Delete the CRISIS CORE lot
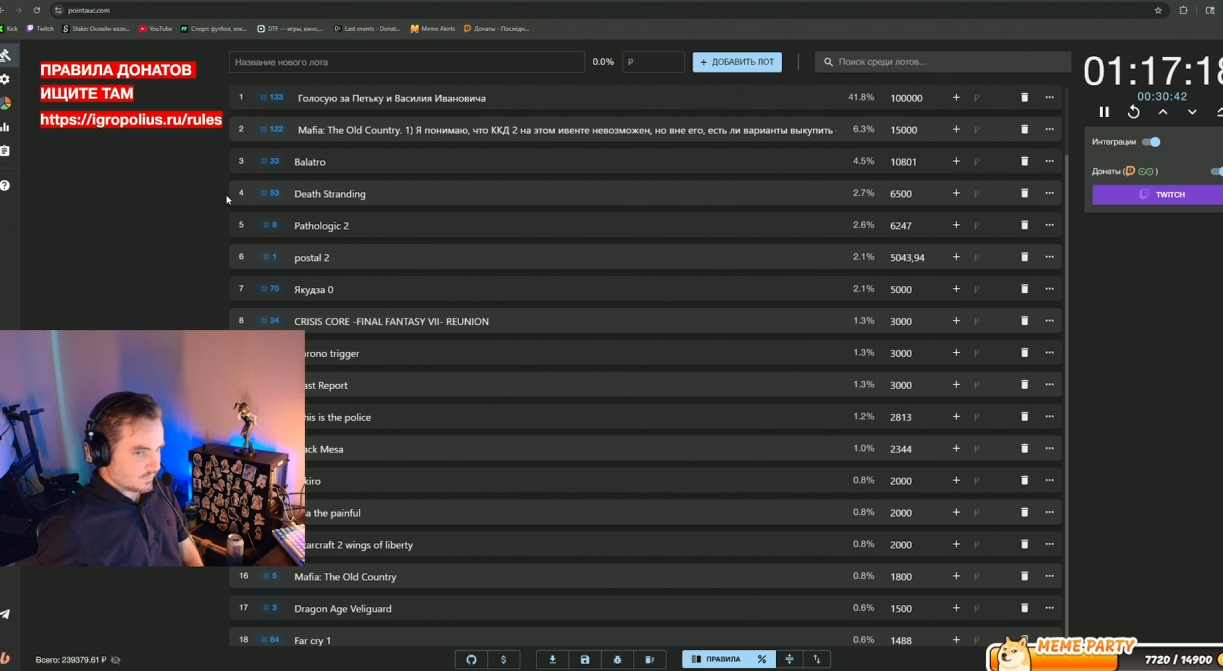This screenshot has width=1223, height=671. [1024, 321]
